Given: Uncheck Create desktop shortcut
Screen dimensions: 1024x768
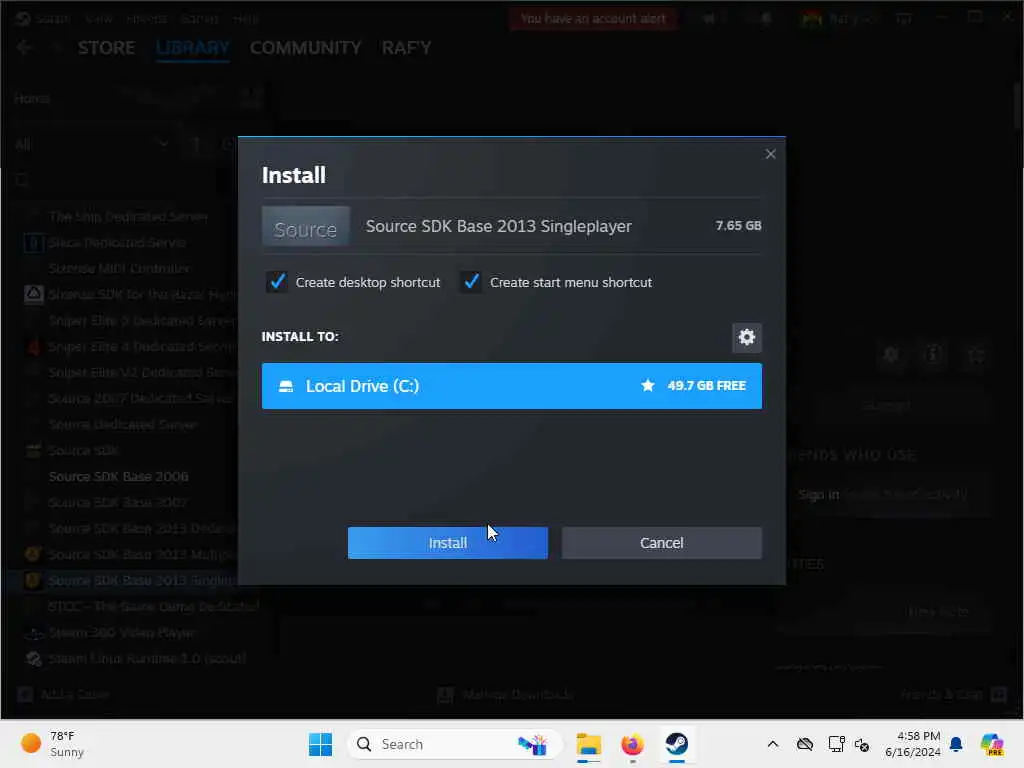Looking at the screenshot, I should (277, 282).
